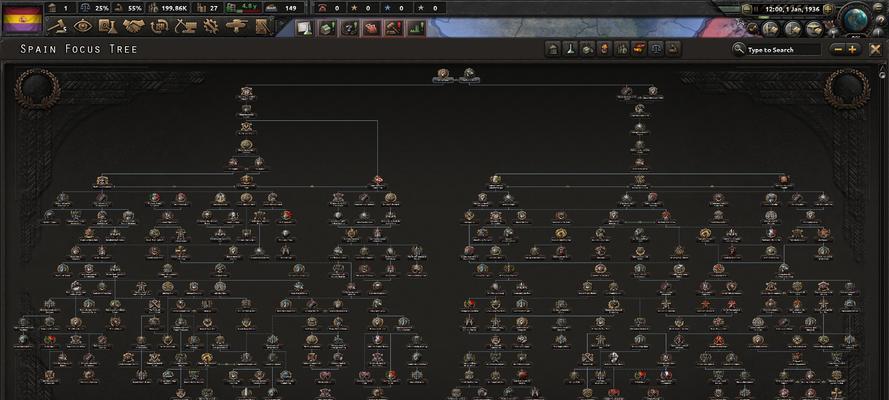Click the war support indicator showing 55%
The height and width of the screenshot is (400, 889).
tap(128, 8)
